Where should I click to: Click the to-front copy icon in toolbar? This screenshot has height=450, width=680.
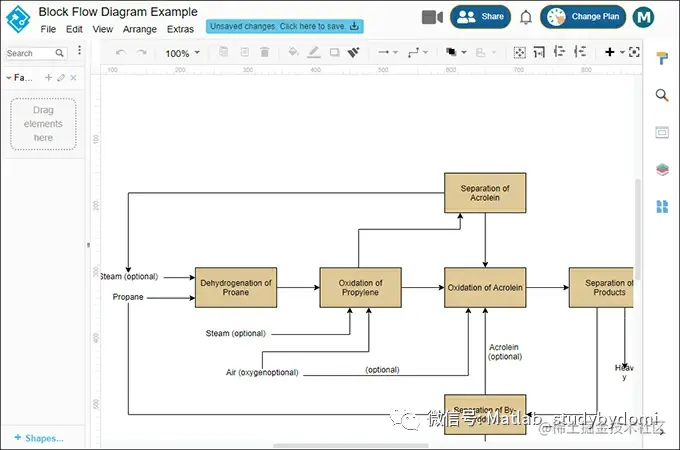(x=223, y=52)
